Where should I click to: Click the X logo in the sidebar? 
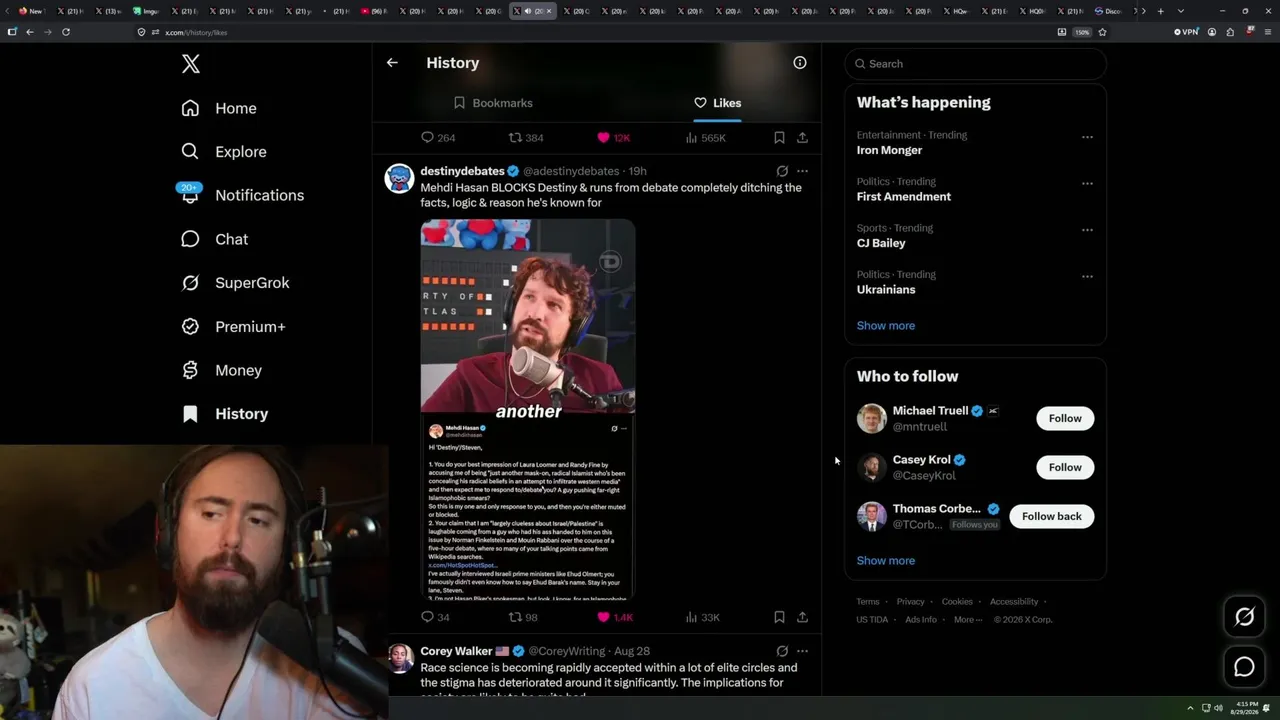[x=191, y=64]
